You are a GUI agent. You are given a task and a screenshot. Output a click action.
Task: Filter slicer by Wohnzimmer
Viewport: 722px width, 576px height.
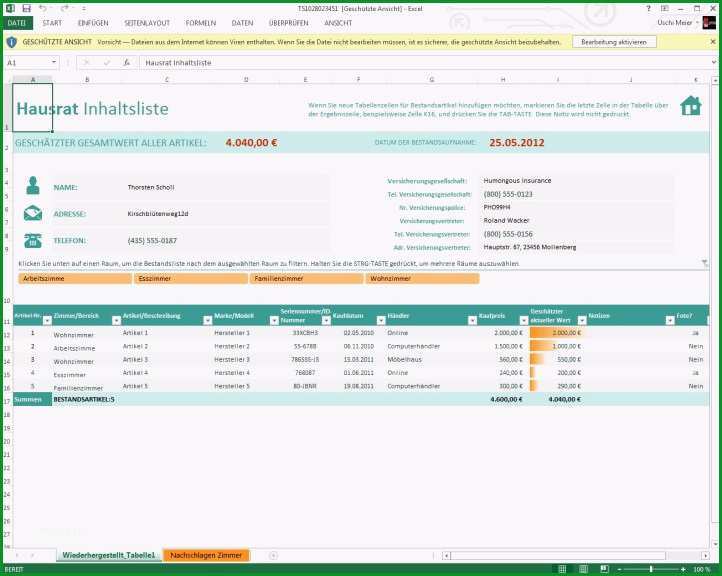pos(422,279)
